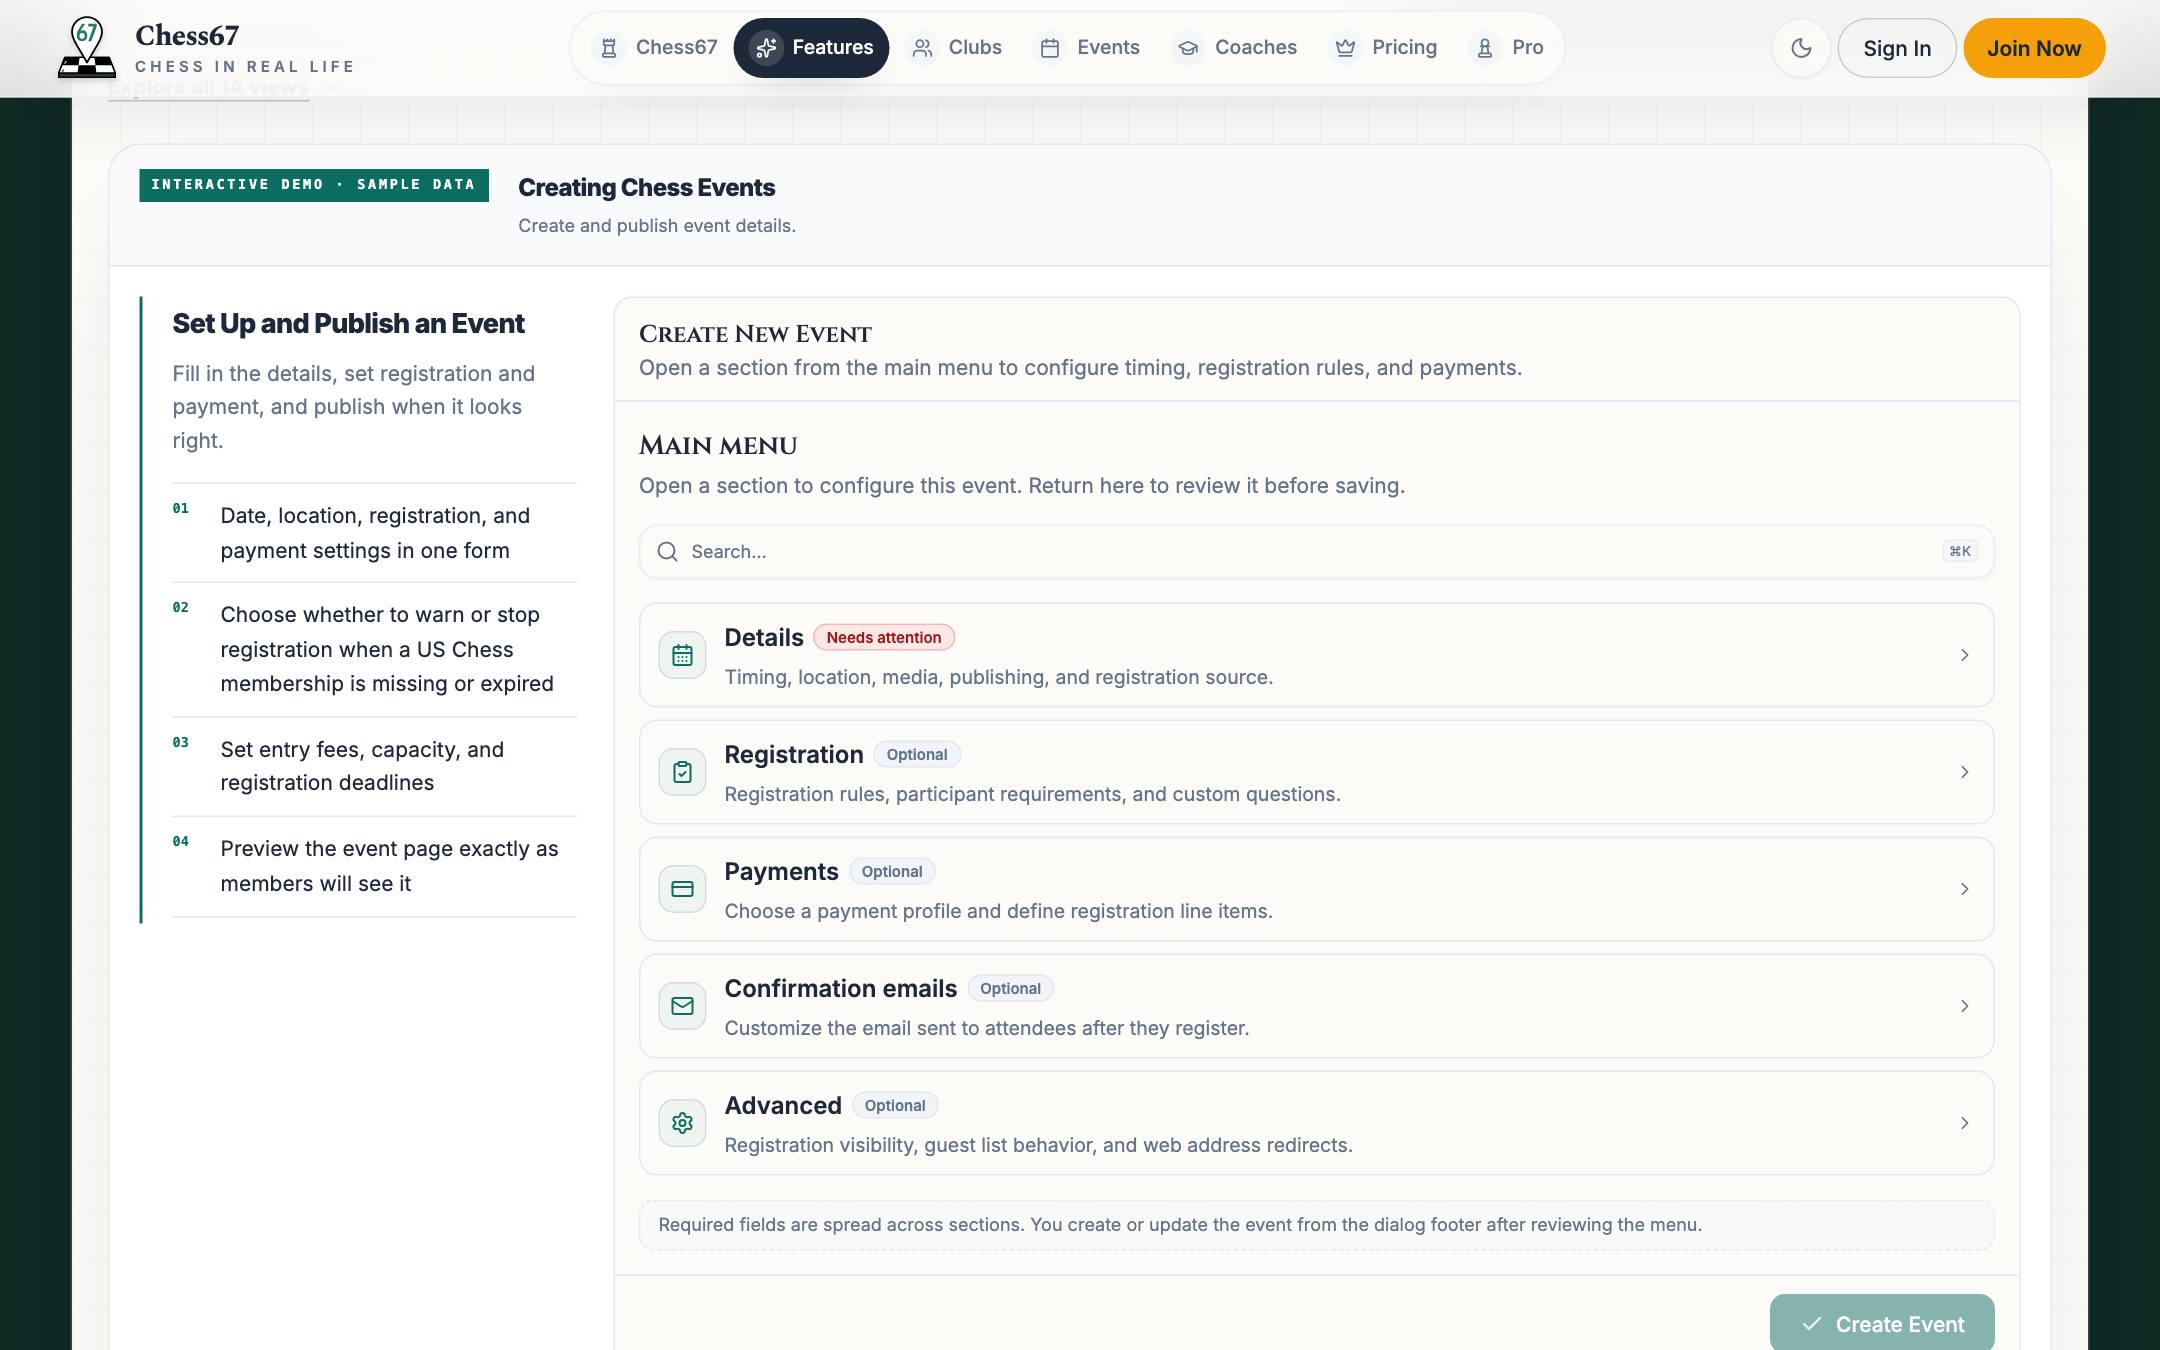Open the Coaches nav tab
2160x1350 pixels.
1236,47
